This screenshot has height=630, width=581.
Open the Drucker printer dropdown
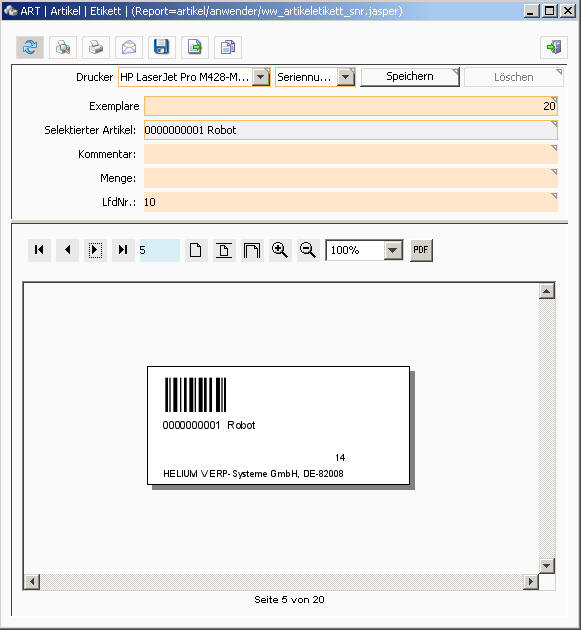coord(261,77)
